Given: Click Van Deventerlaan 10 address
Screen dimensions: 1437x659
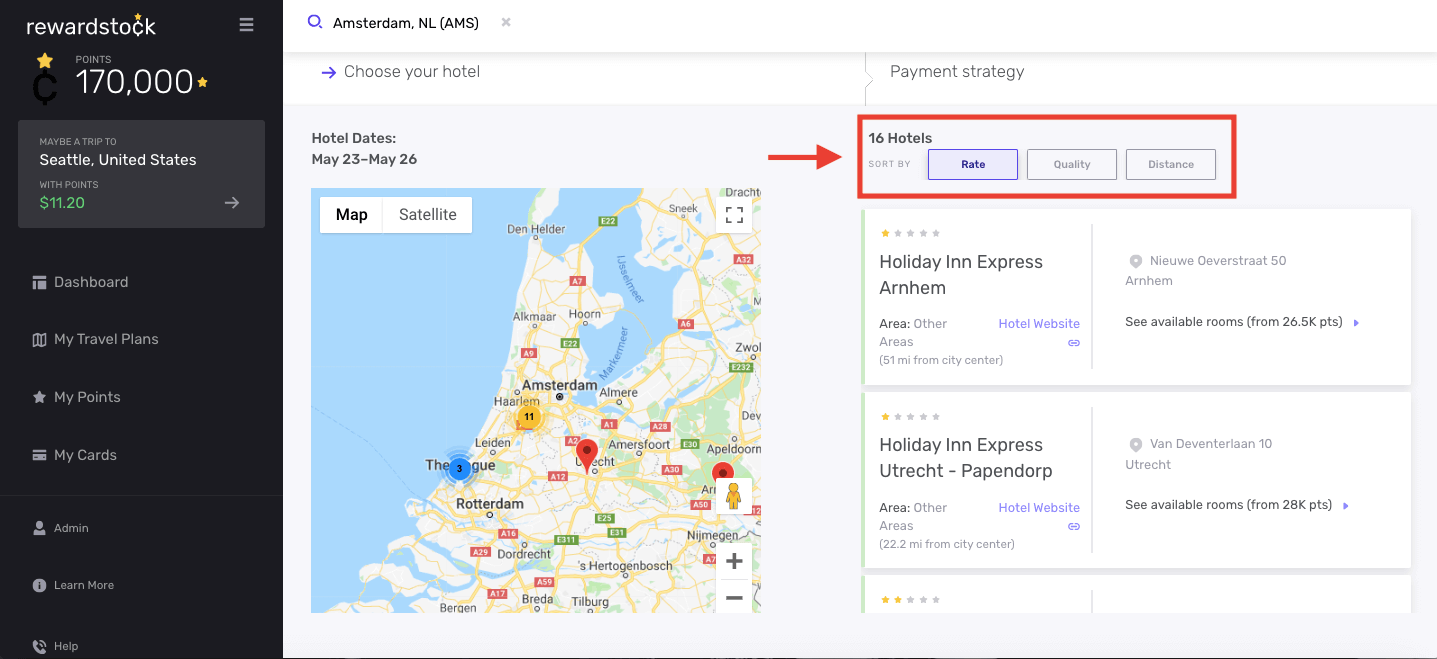Looking at the screenshot, I should 1211,444.
